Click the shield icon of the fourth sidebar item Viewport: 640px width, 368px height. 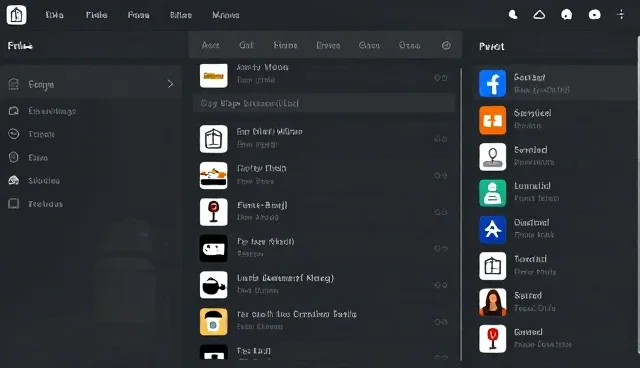pos(14,157)
